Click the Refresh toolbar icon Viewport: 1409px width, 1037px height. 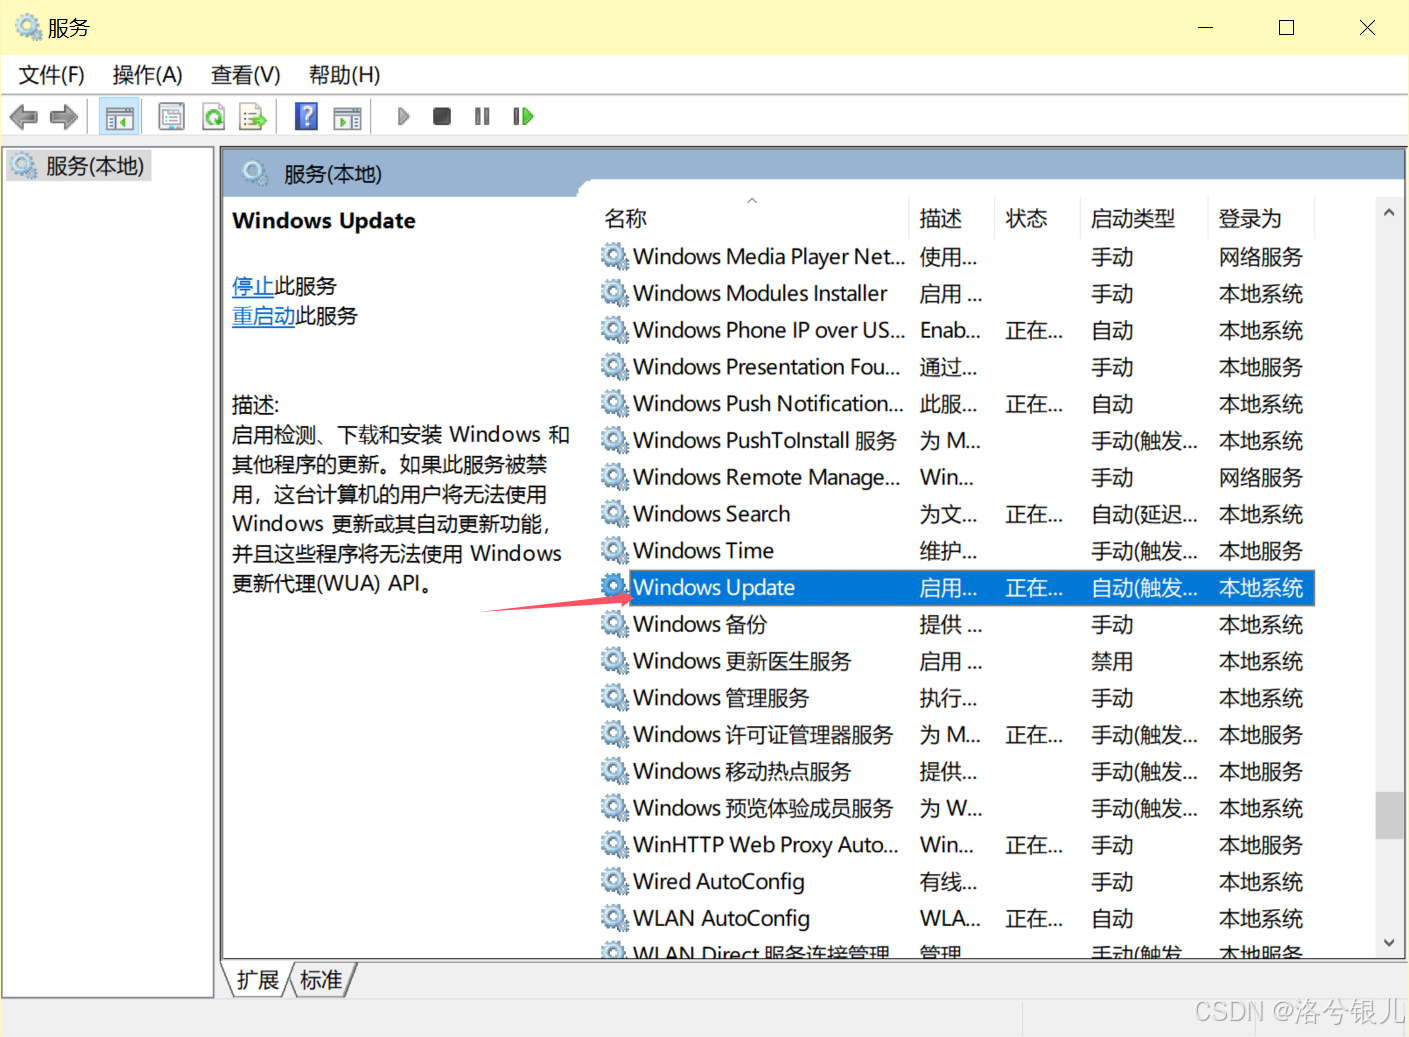[x=213, y=117]
